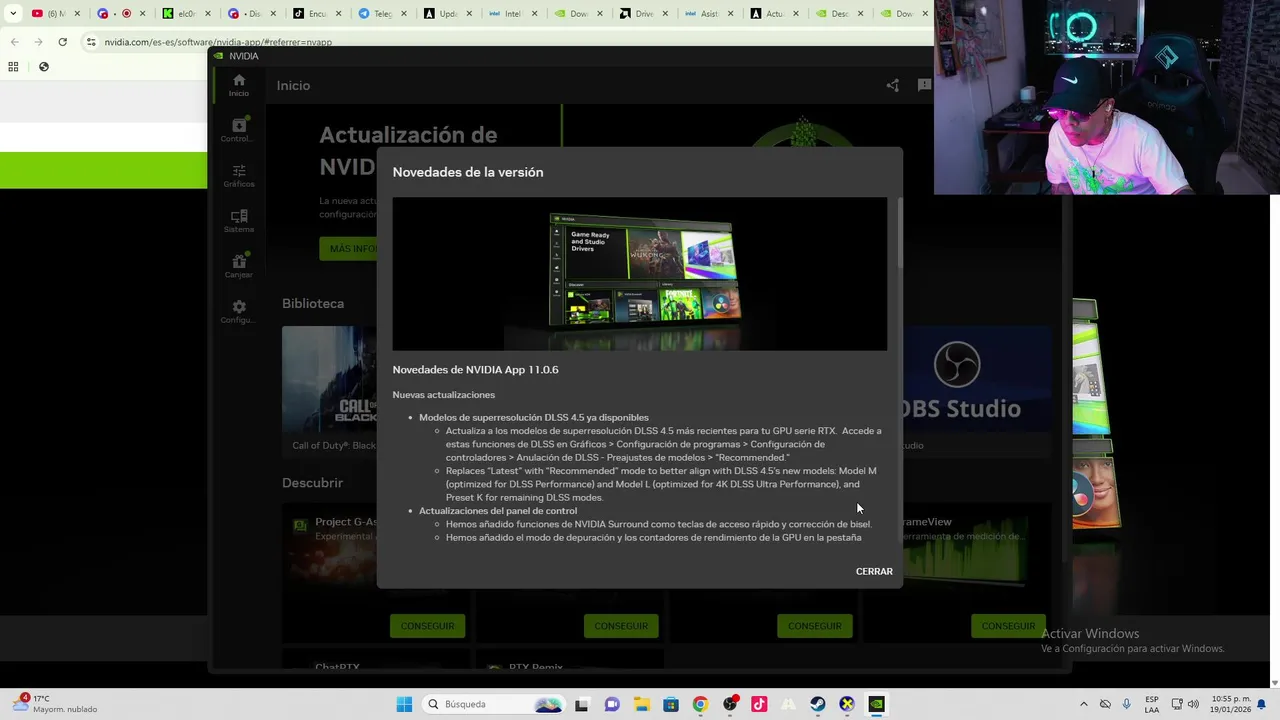
Task: Click CONSEGUIR under Project G-As card
Action: pyautogui.click(x=427, y=626)
